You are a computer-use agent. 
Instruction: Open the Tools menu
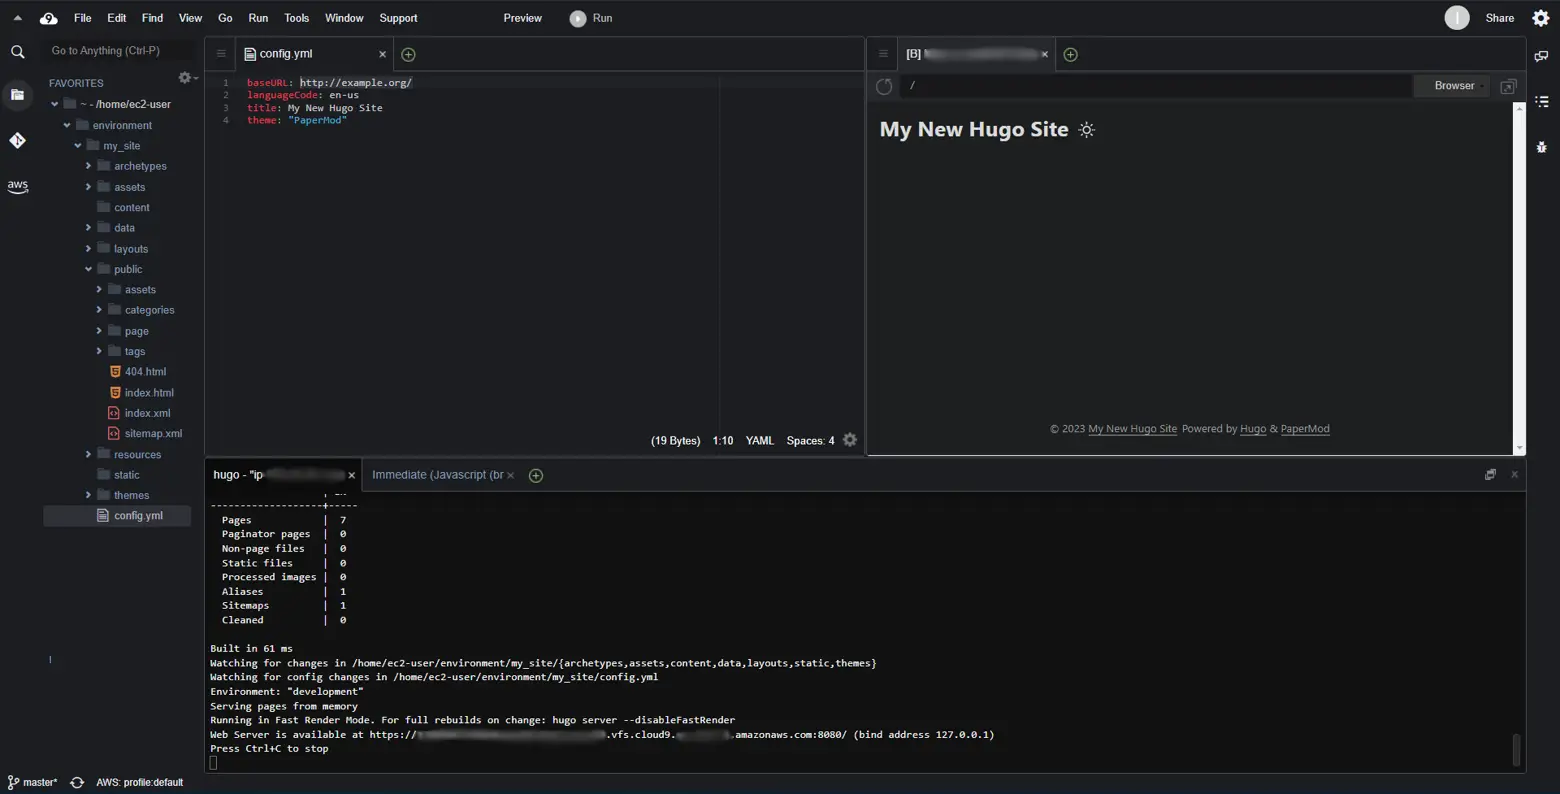[296, 18]
